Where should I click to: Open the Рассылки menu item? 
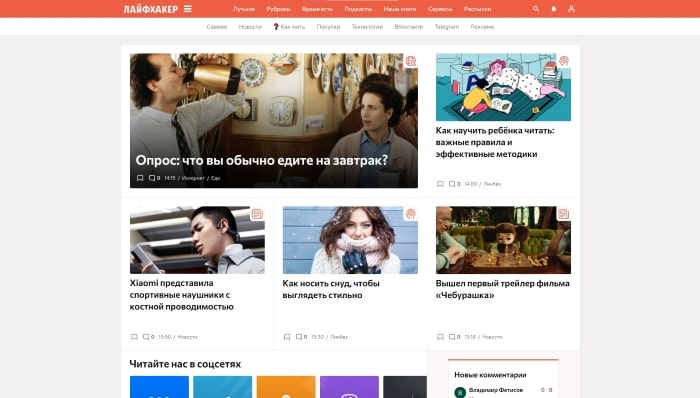(477, 9)
